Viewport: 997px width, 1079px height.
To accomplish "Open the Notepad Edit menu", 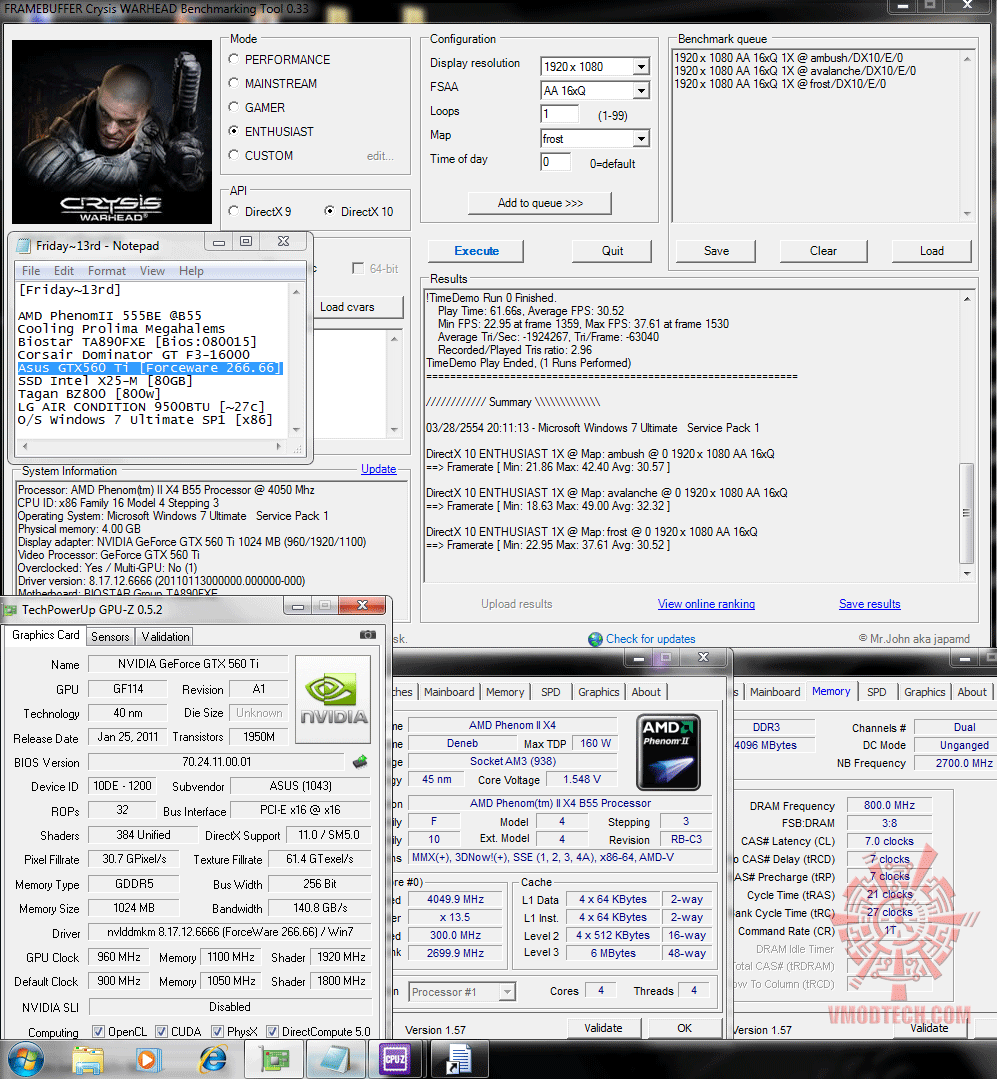I will (64, 271).
